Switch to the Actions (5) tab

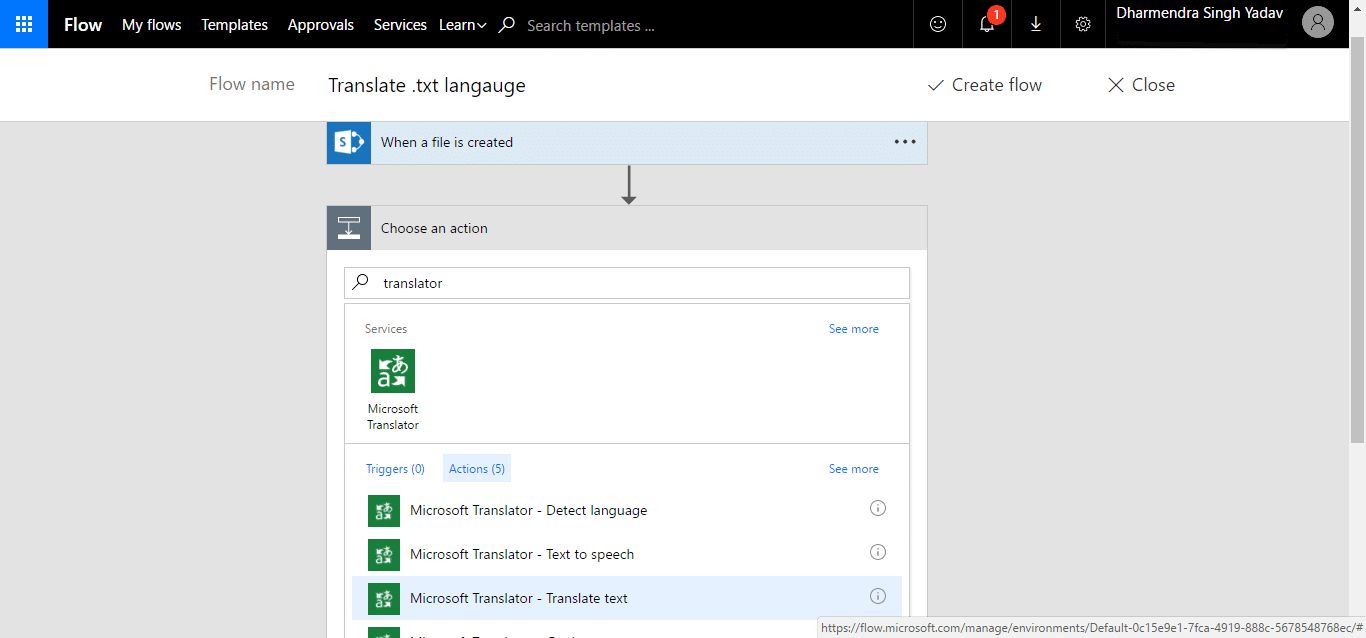coord(477,469)
